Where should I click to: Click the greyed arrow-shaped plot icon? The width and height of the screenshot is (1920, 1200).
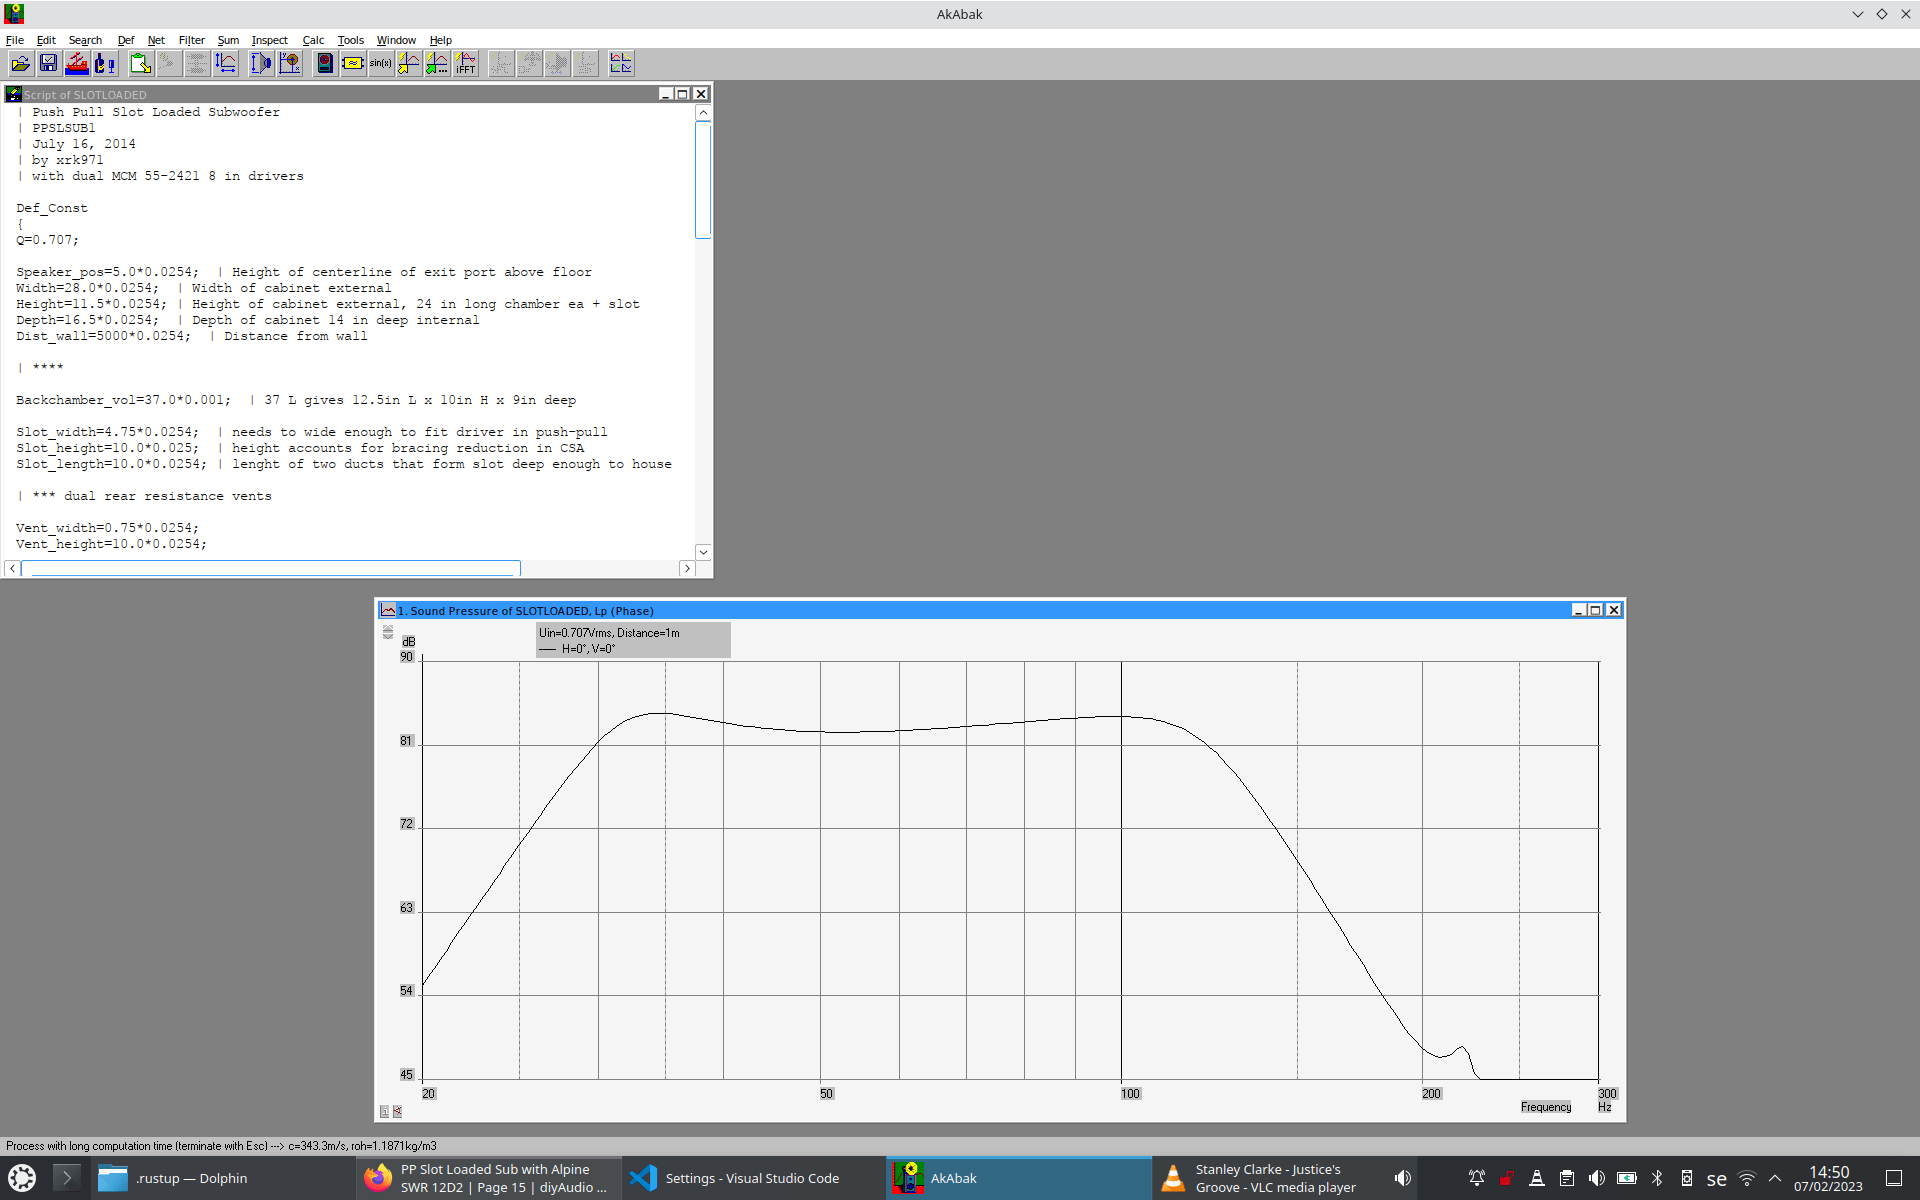pos(557,64)
